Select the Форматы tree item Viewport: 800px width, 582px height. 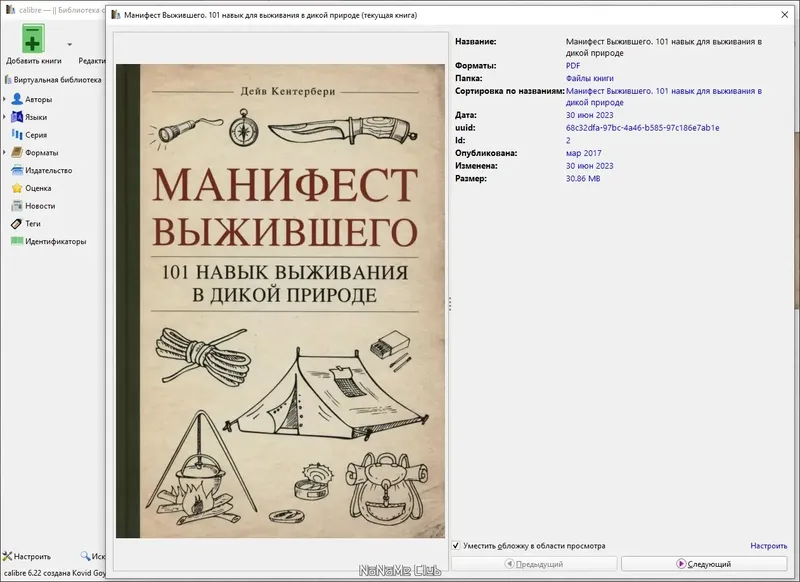click(41, 153)
